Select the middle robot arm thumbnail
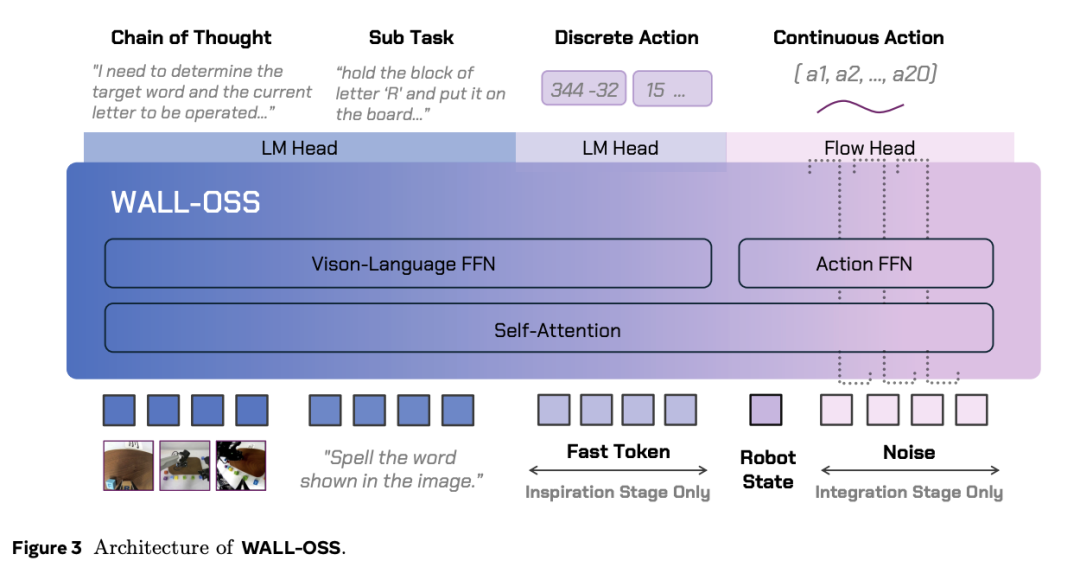 (x=184, y=465)
